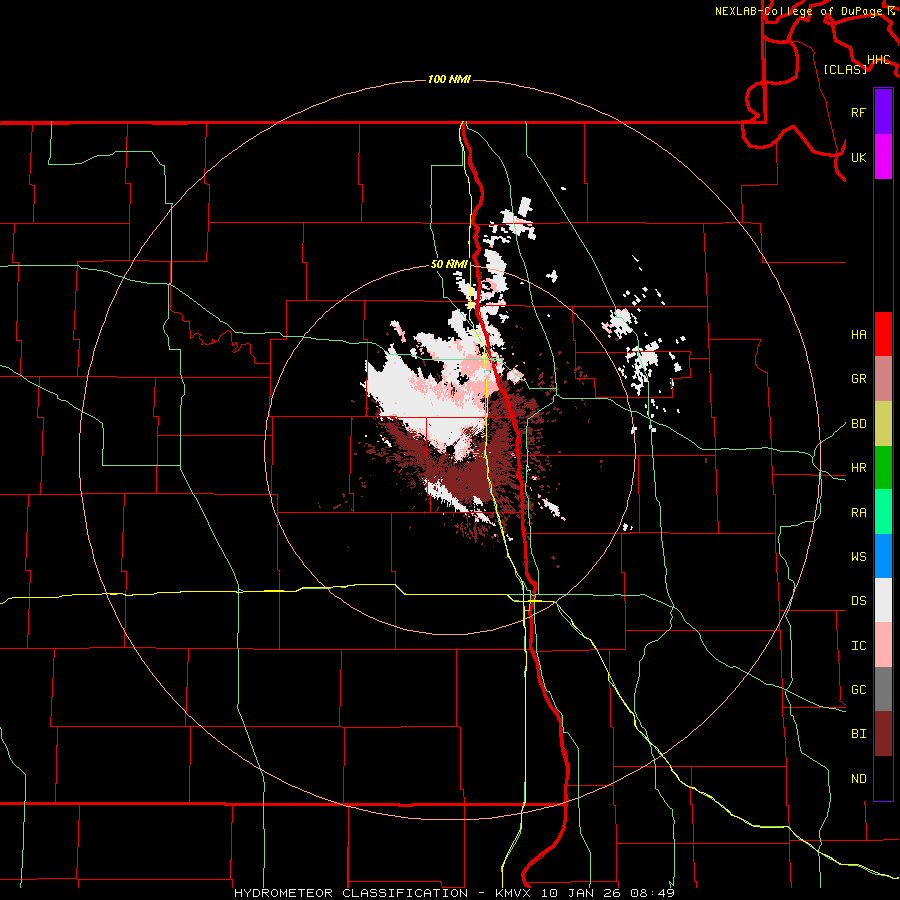Click the BD legend label

click(858, 424)
